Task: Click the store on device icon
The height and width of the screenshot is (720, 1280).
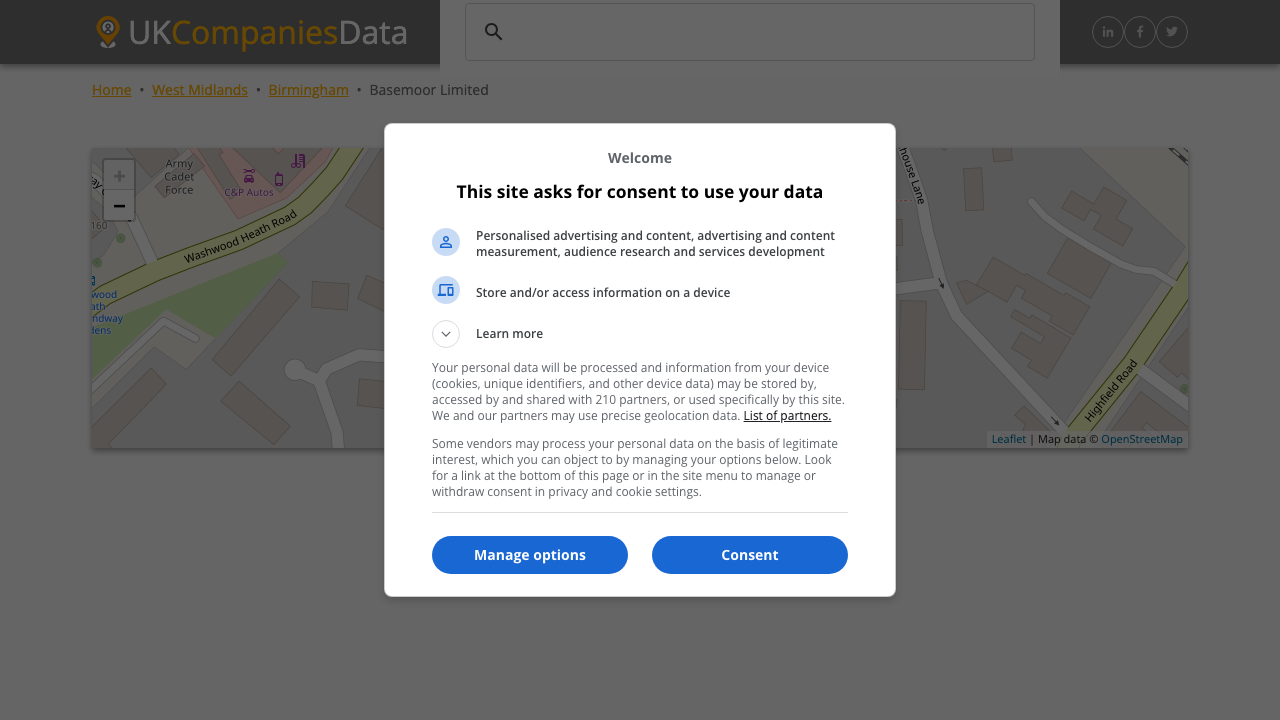Action: click(446, 290)
